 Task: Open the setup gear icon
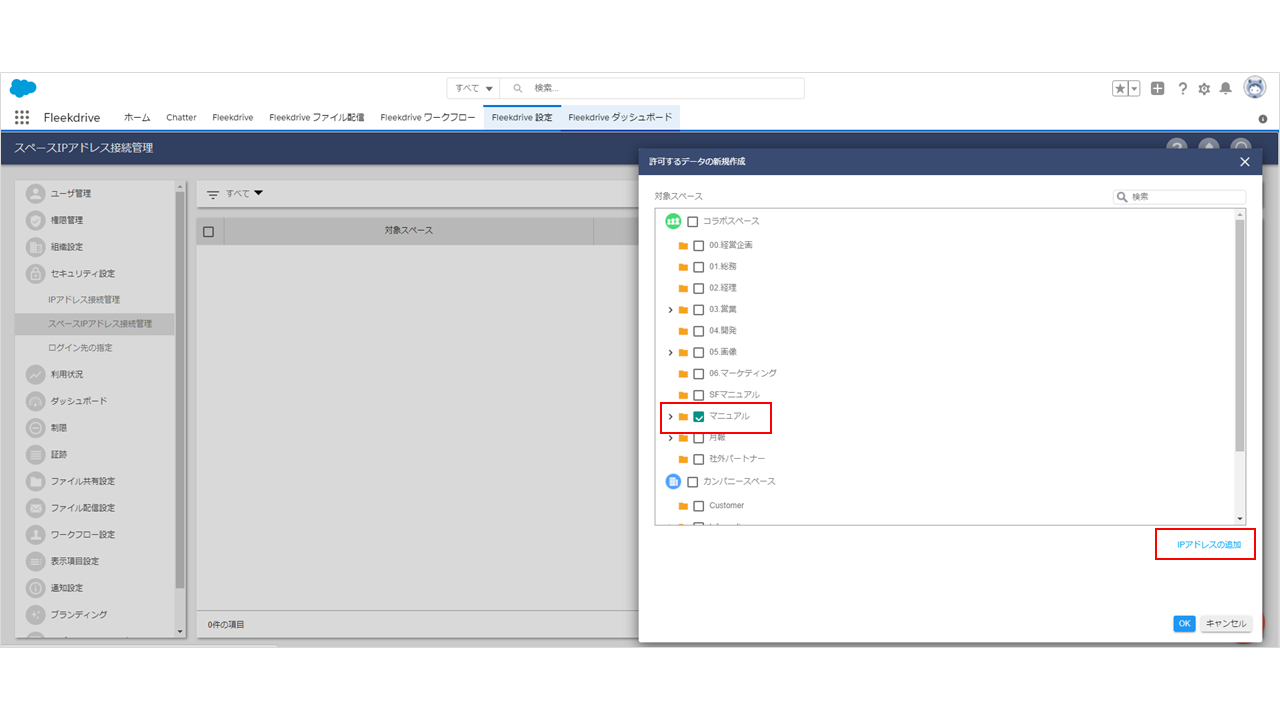coord(1204,88)
